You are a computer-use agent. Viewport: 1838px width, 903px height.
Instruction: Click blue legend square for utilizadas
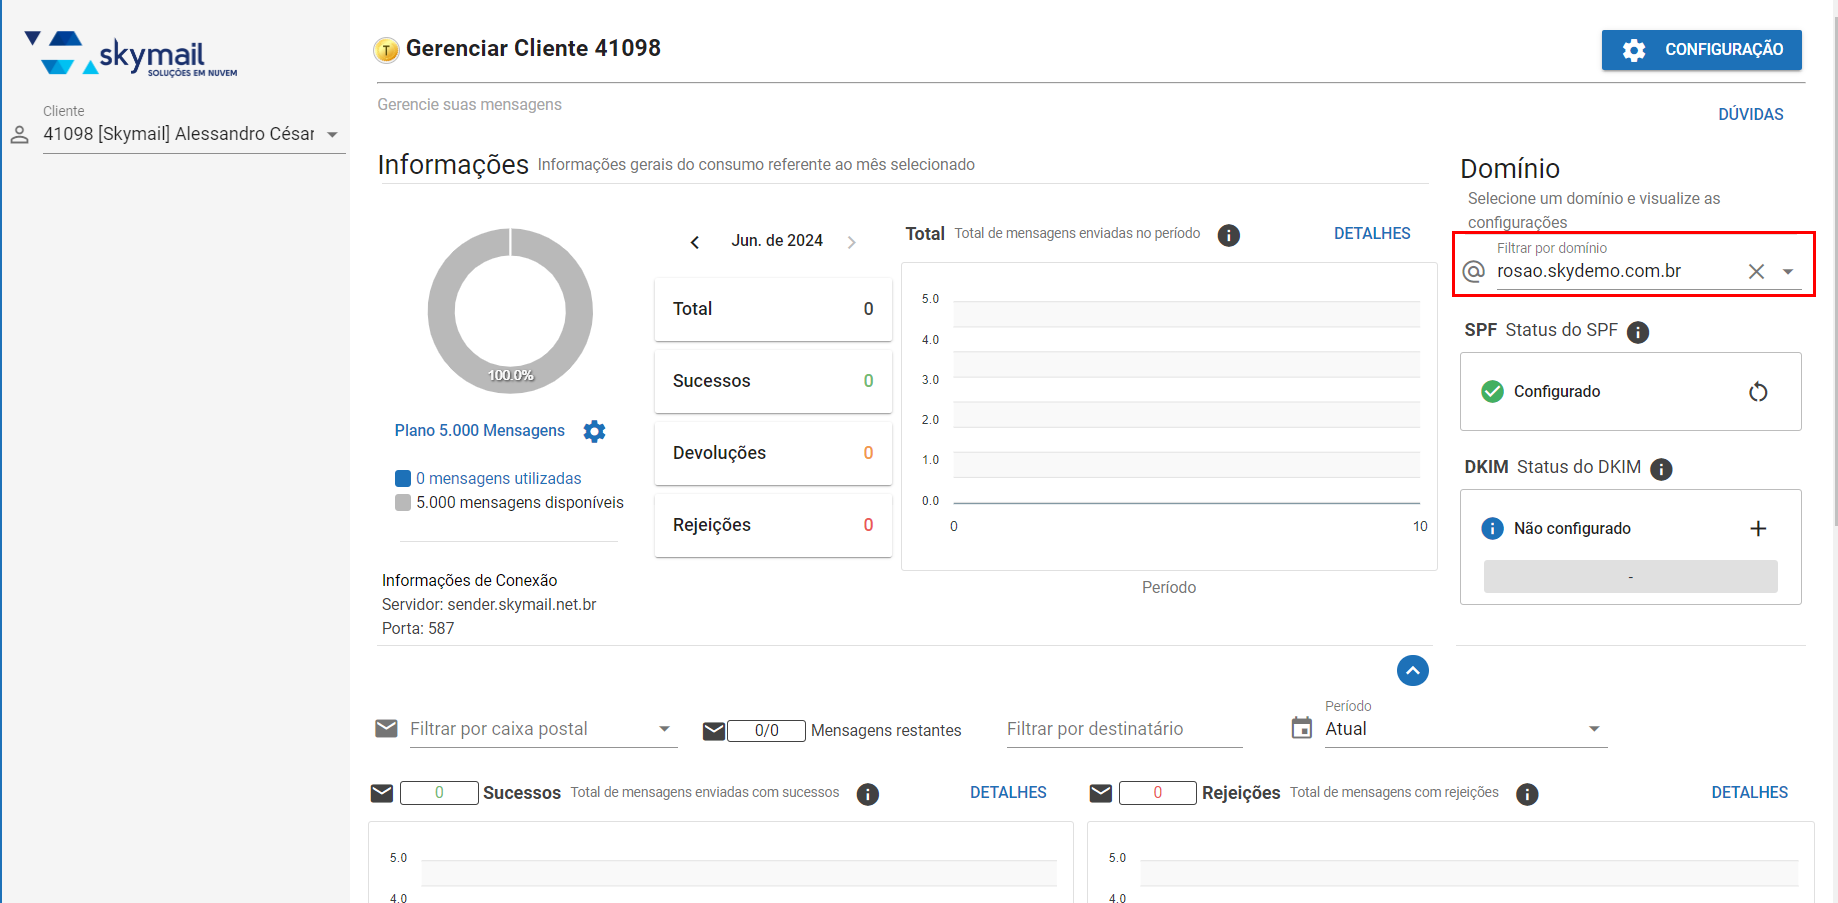coord(403,478)
